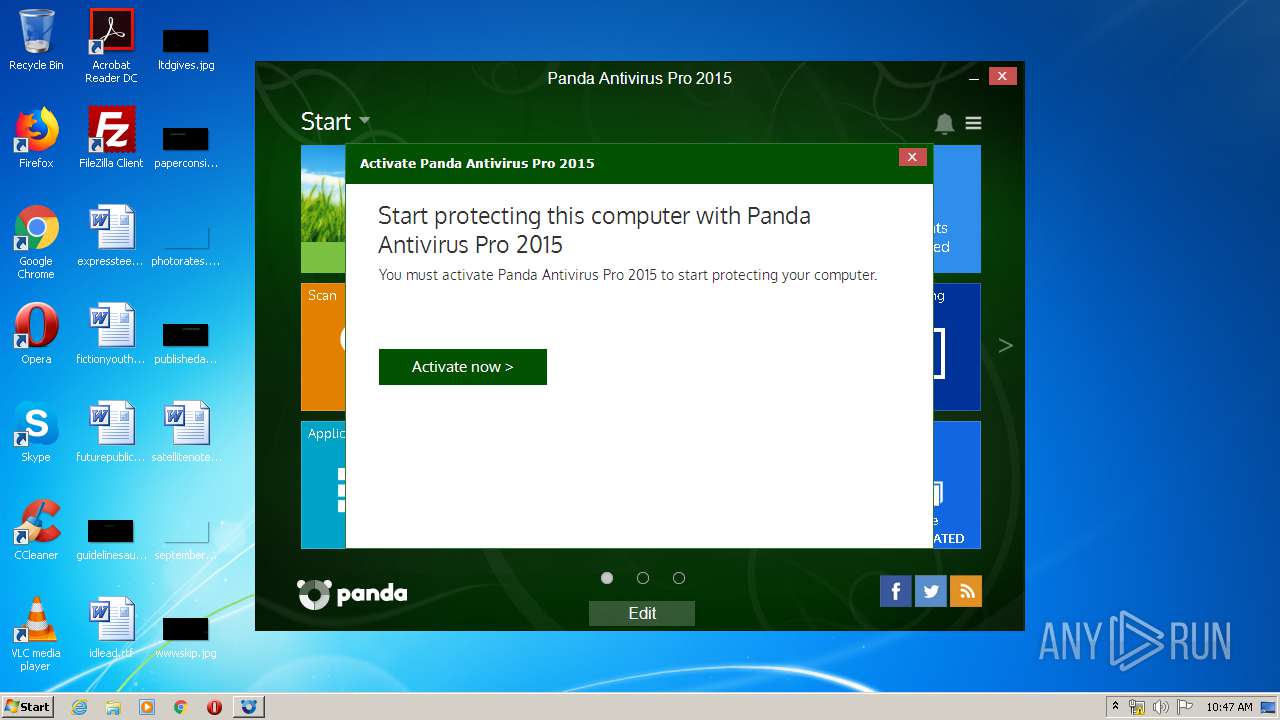
Task: Open the green grass landscape tile
Action: 323,209
